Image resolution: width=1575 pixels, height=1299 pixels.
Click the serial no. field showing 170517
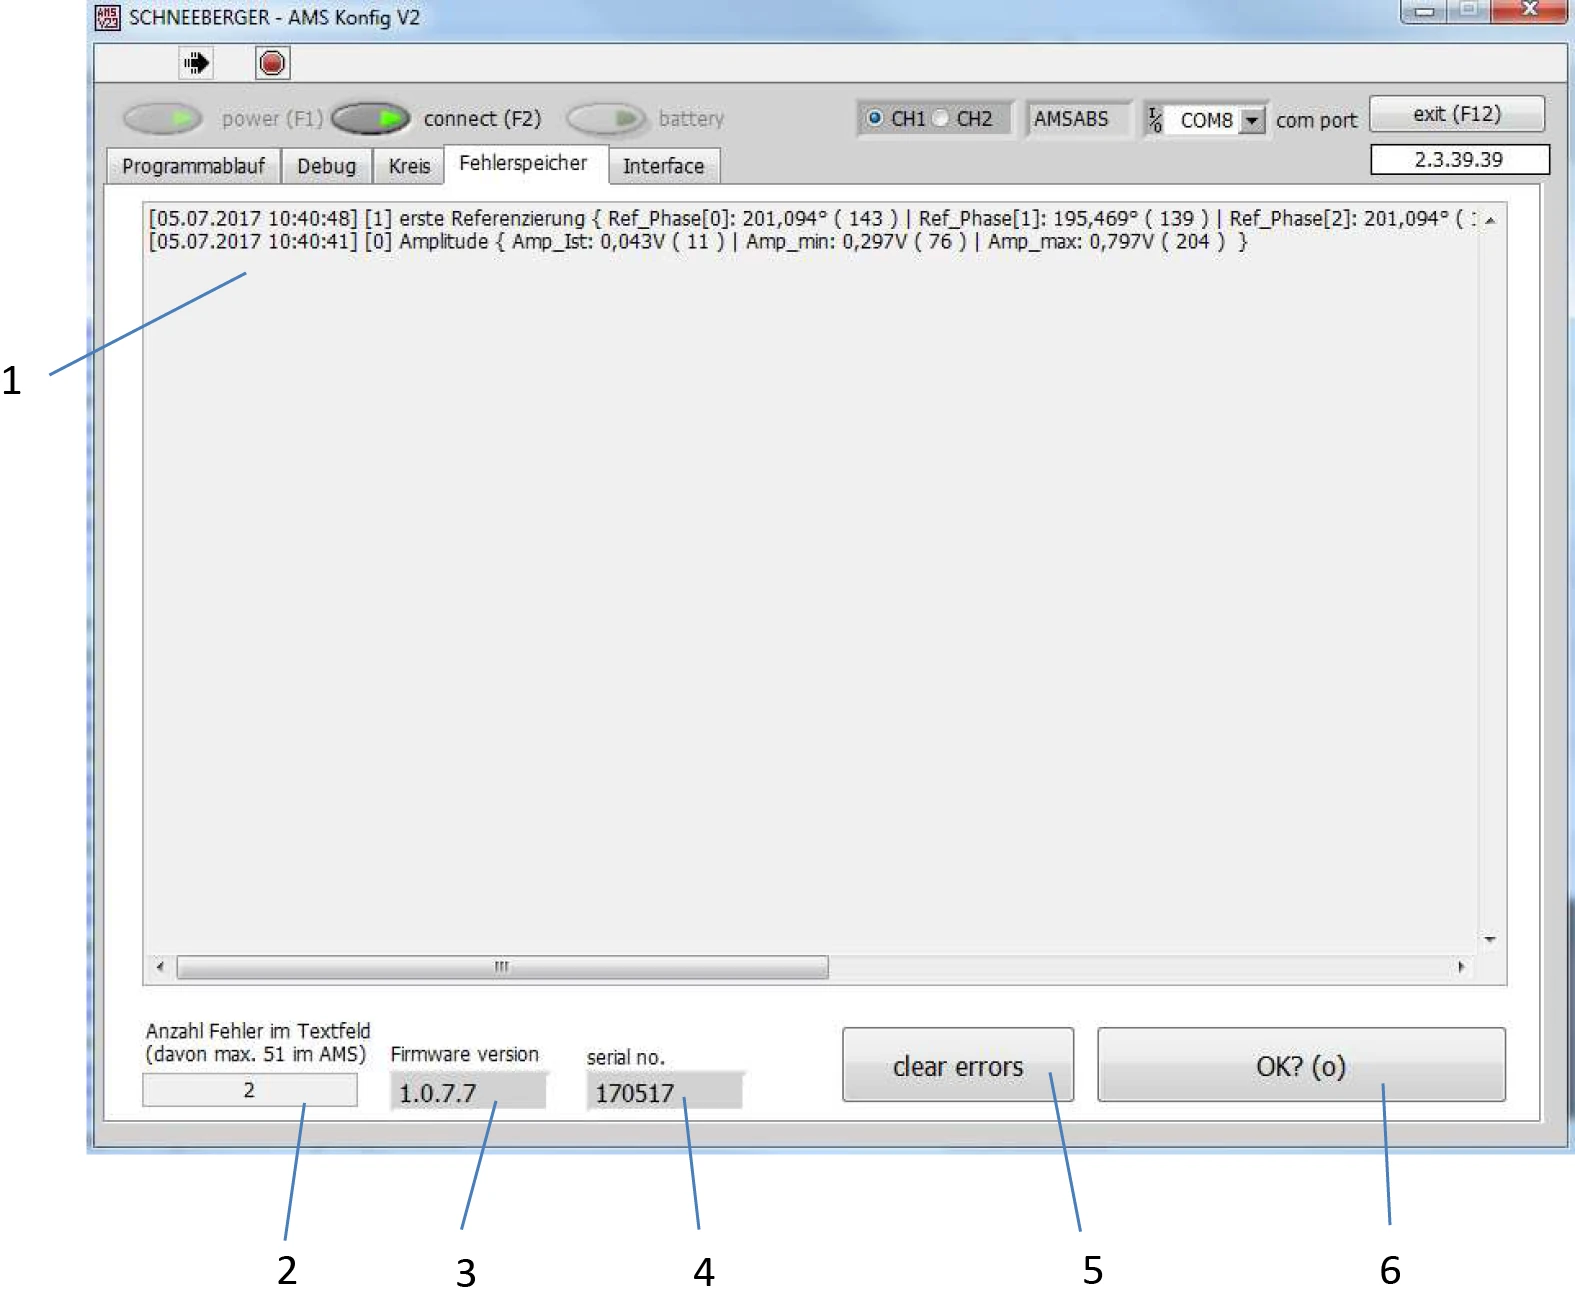(x=664, y=1092)
